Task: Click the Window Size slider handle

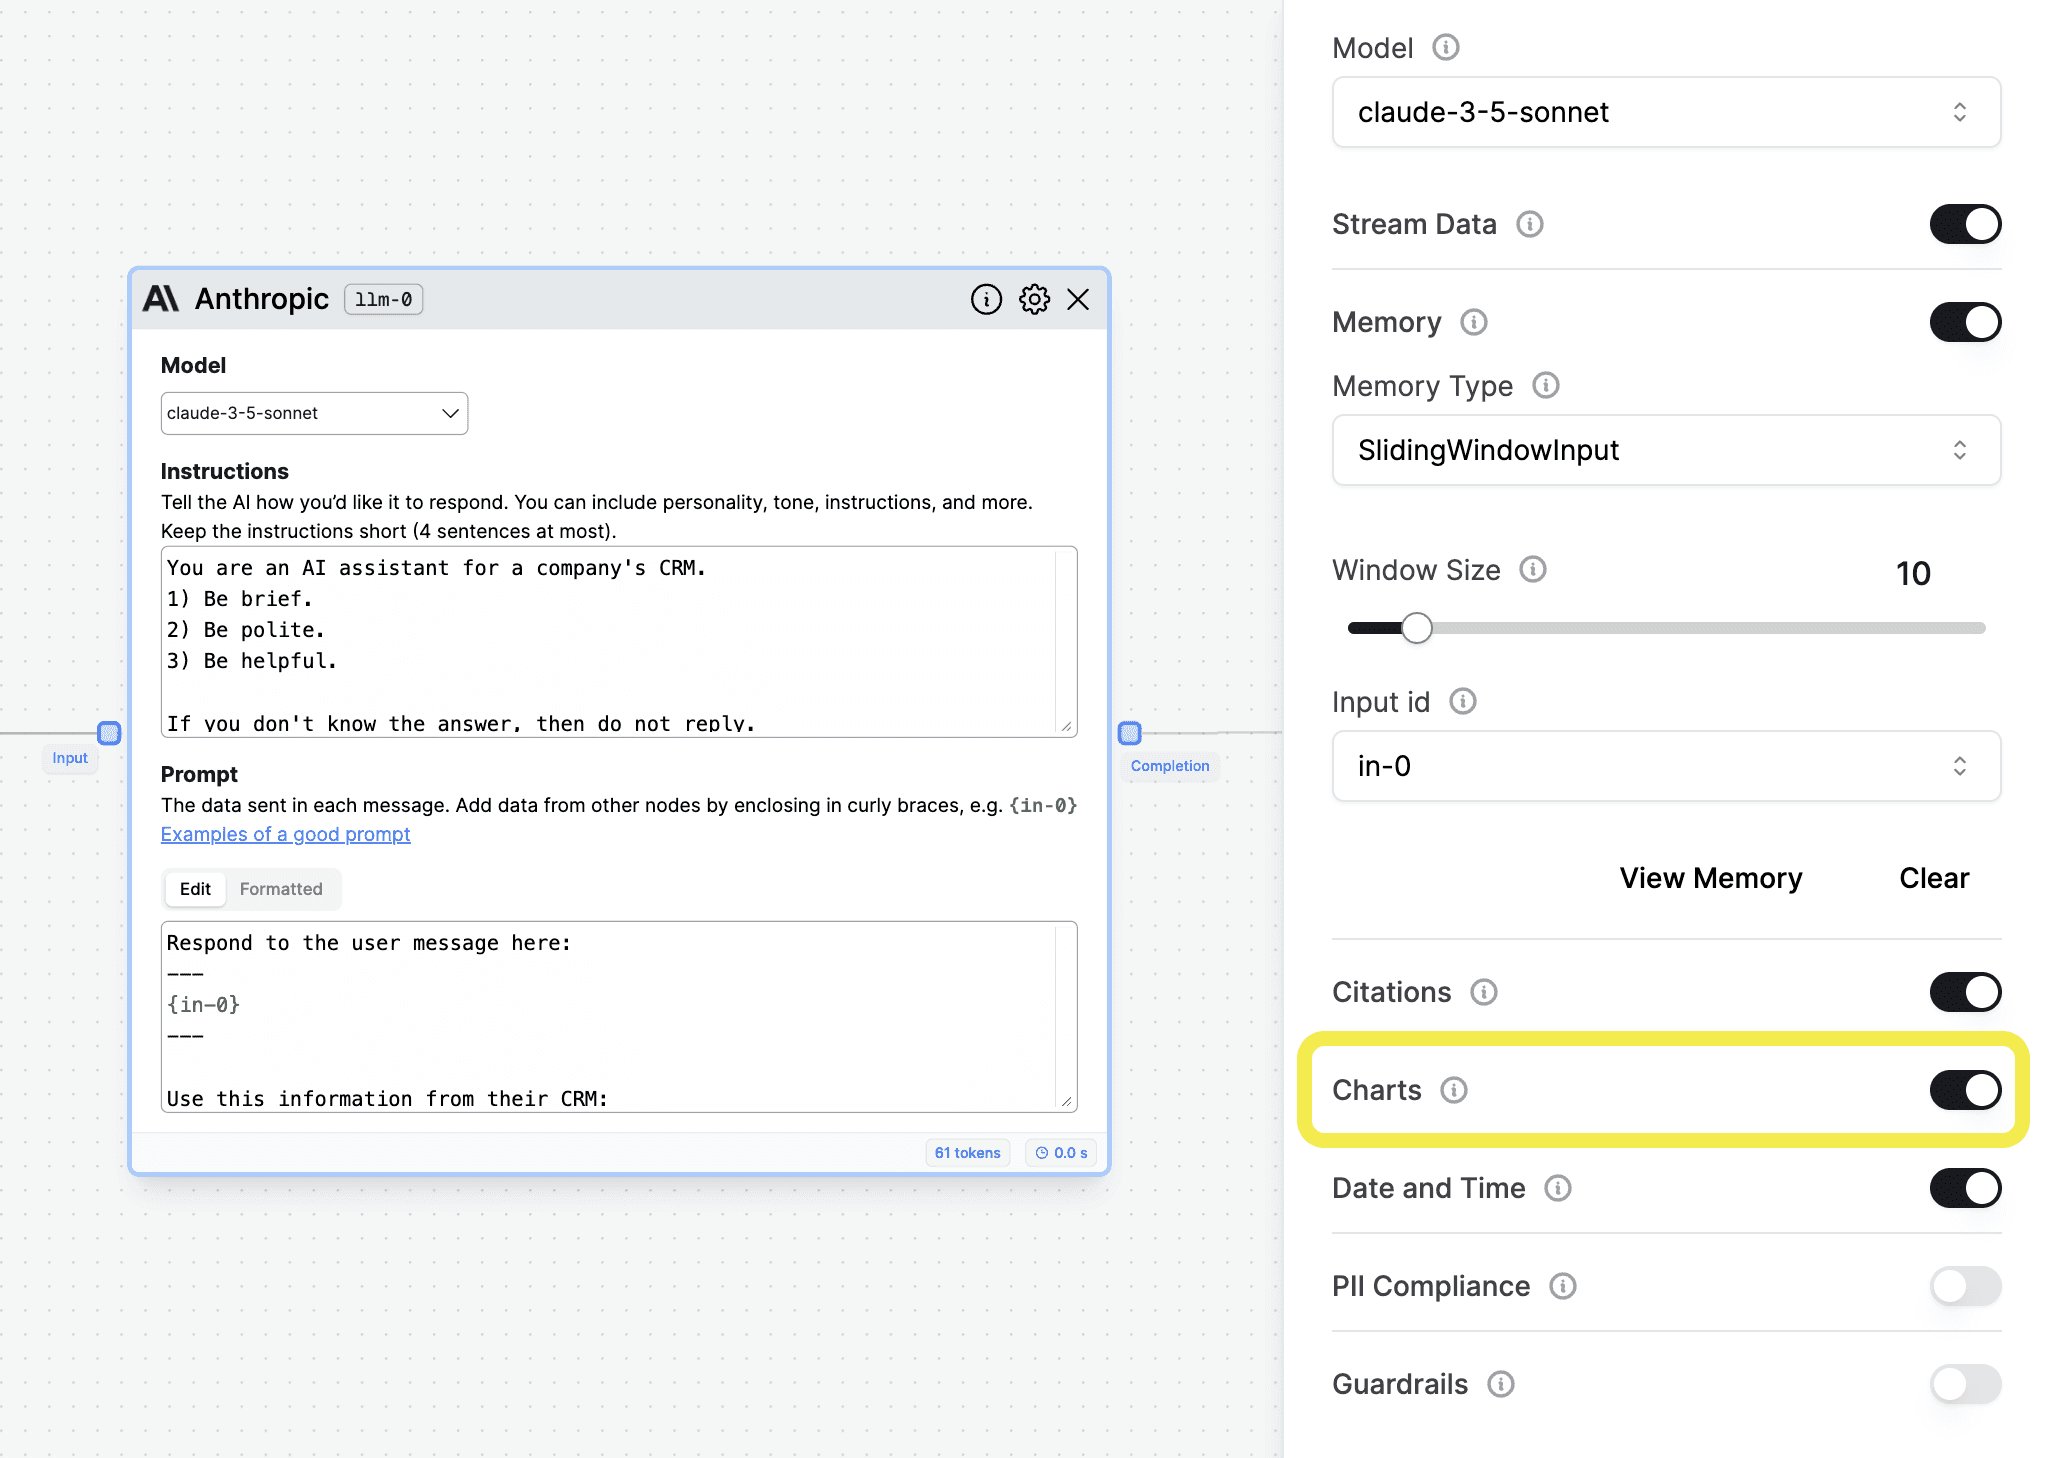Action: 1416,628
